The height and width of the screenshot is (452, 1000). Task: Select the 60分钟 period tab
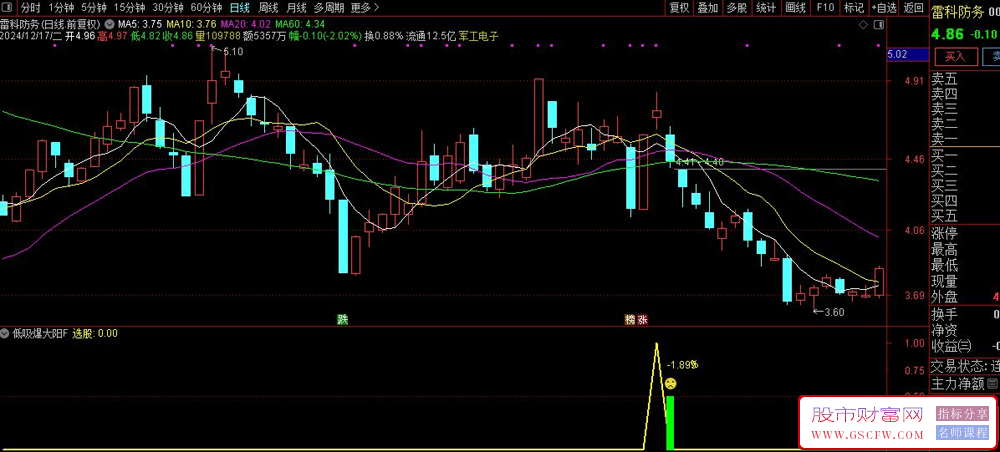[206, 7]
